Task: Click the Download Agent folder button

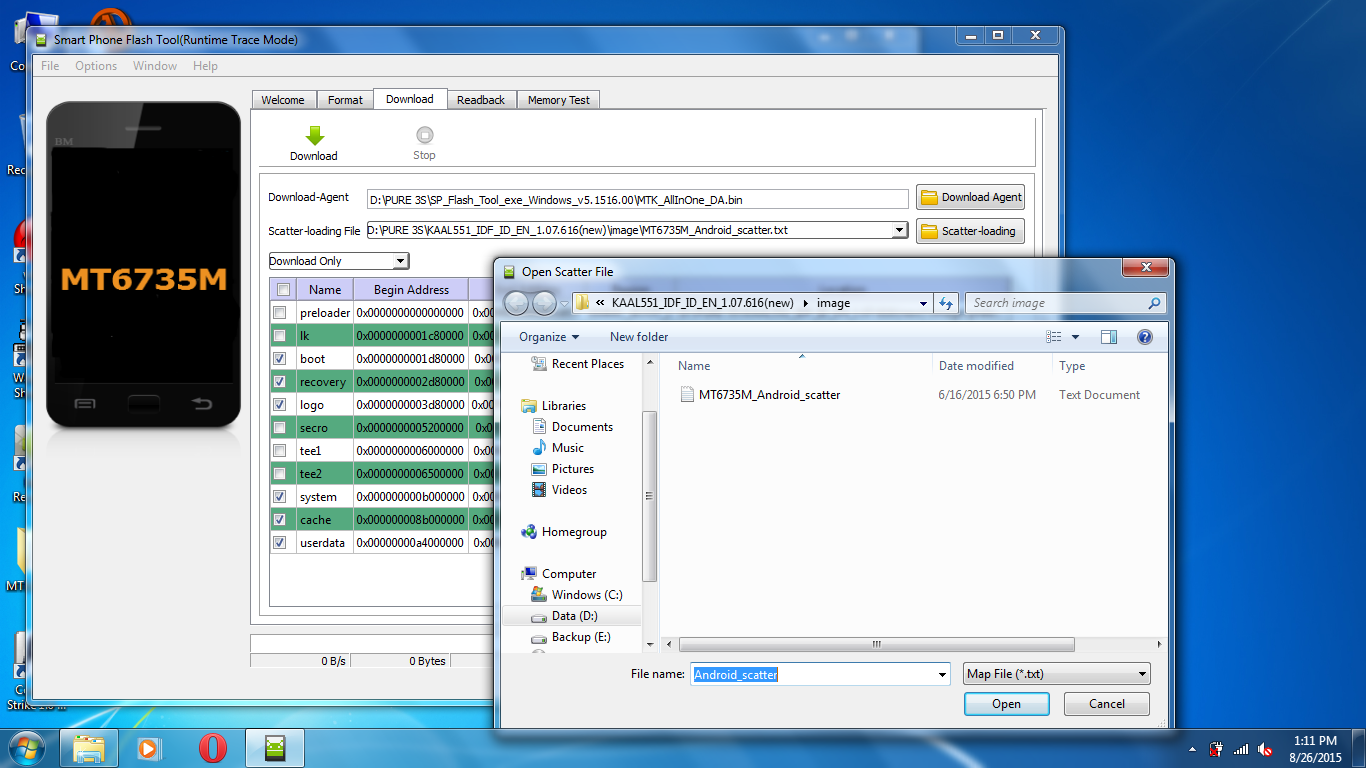Action: tap(970, 197)
